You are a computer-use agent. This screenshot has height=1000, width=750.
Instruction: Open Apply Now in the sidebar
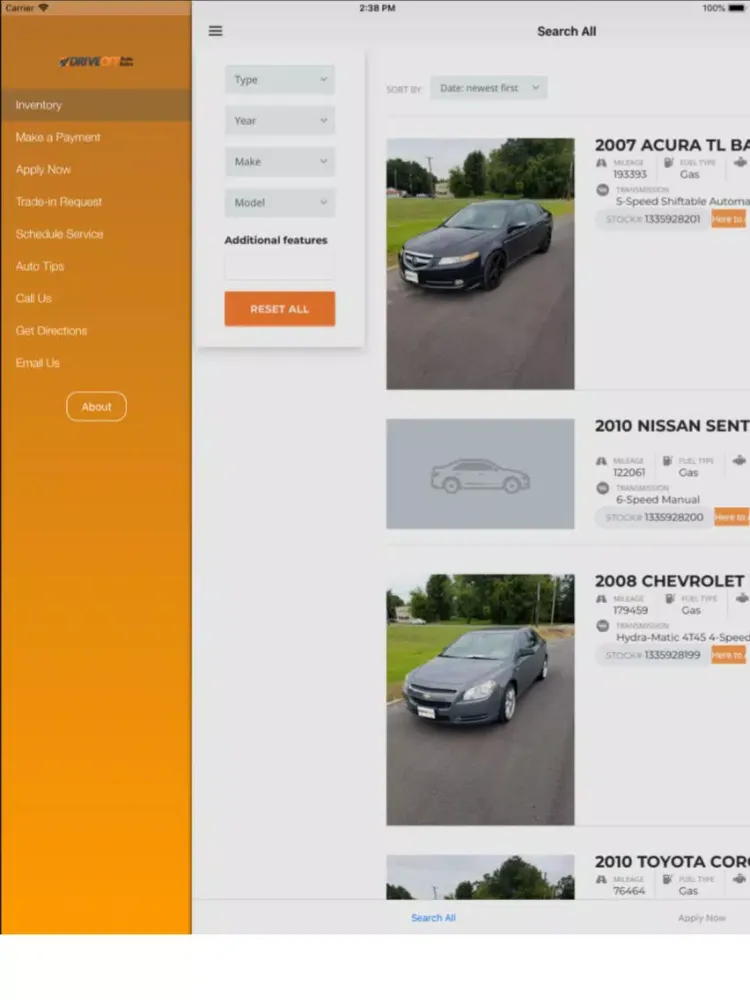pos(96,170)
